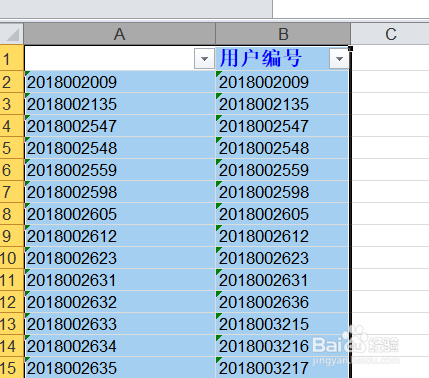Viewport: 429px width, 378px height.
Task: Click cell B14 containing 2018003216
Action: [283, 346]
